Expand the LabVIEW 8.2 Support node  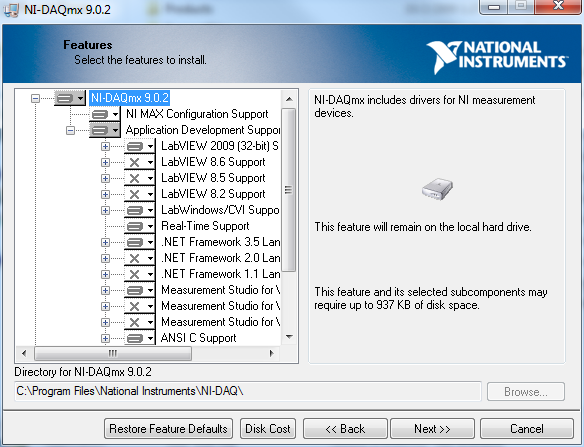(105, 194)
